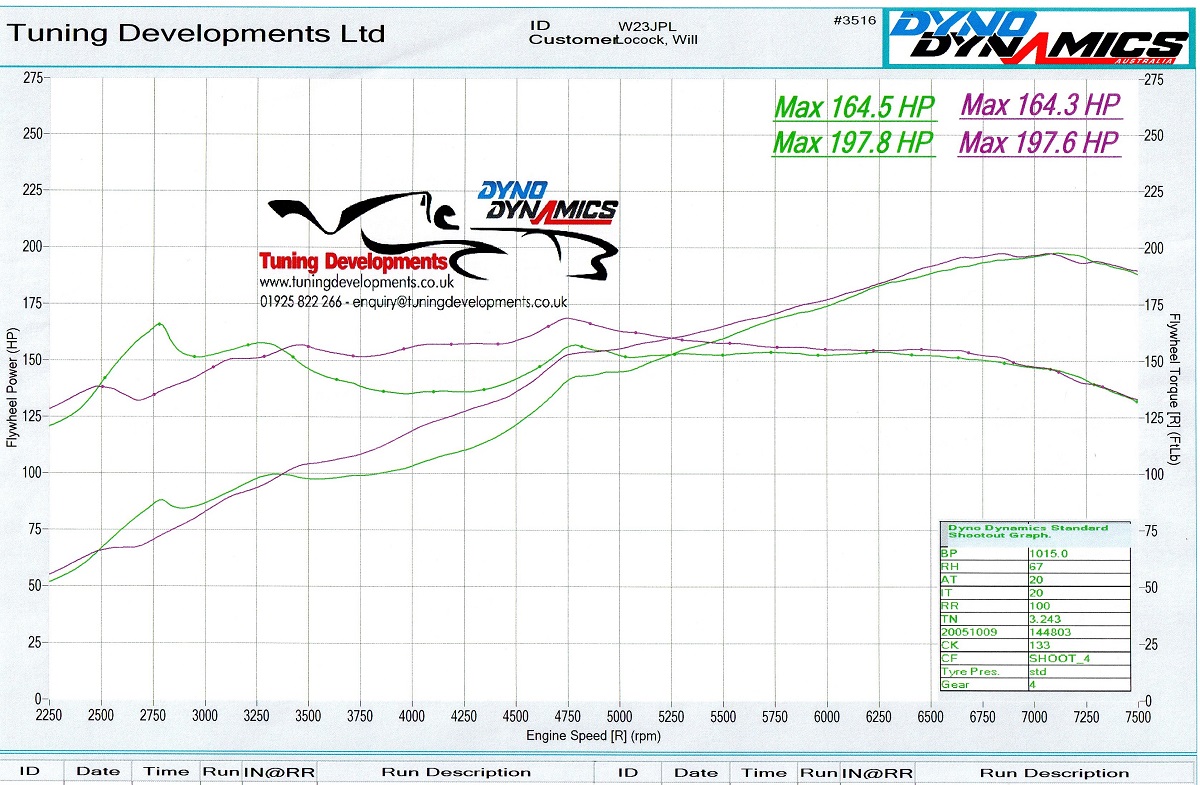This screenshot has height=785, width=1200.
Task: Click the AT row label in table
Action: [x=948, y=580]
